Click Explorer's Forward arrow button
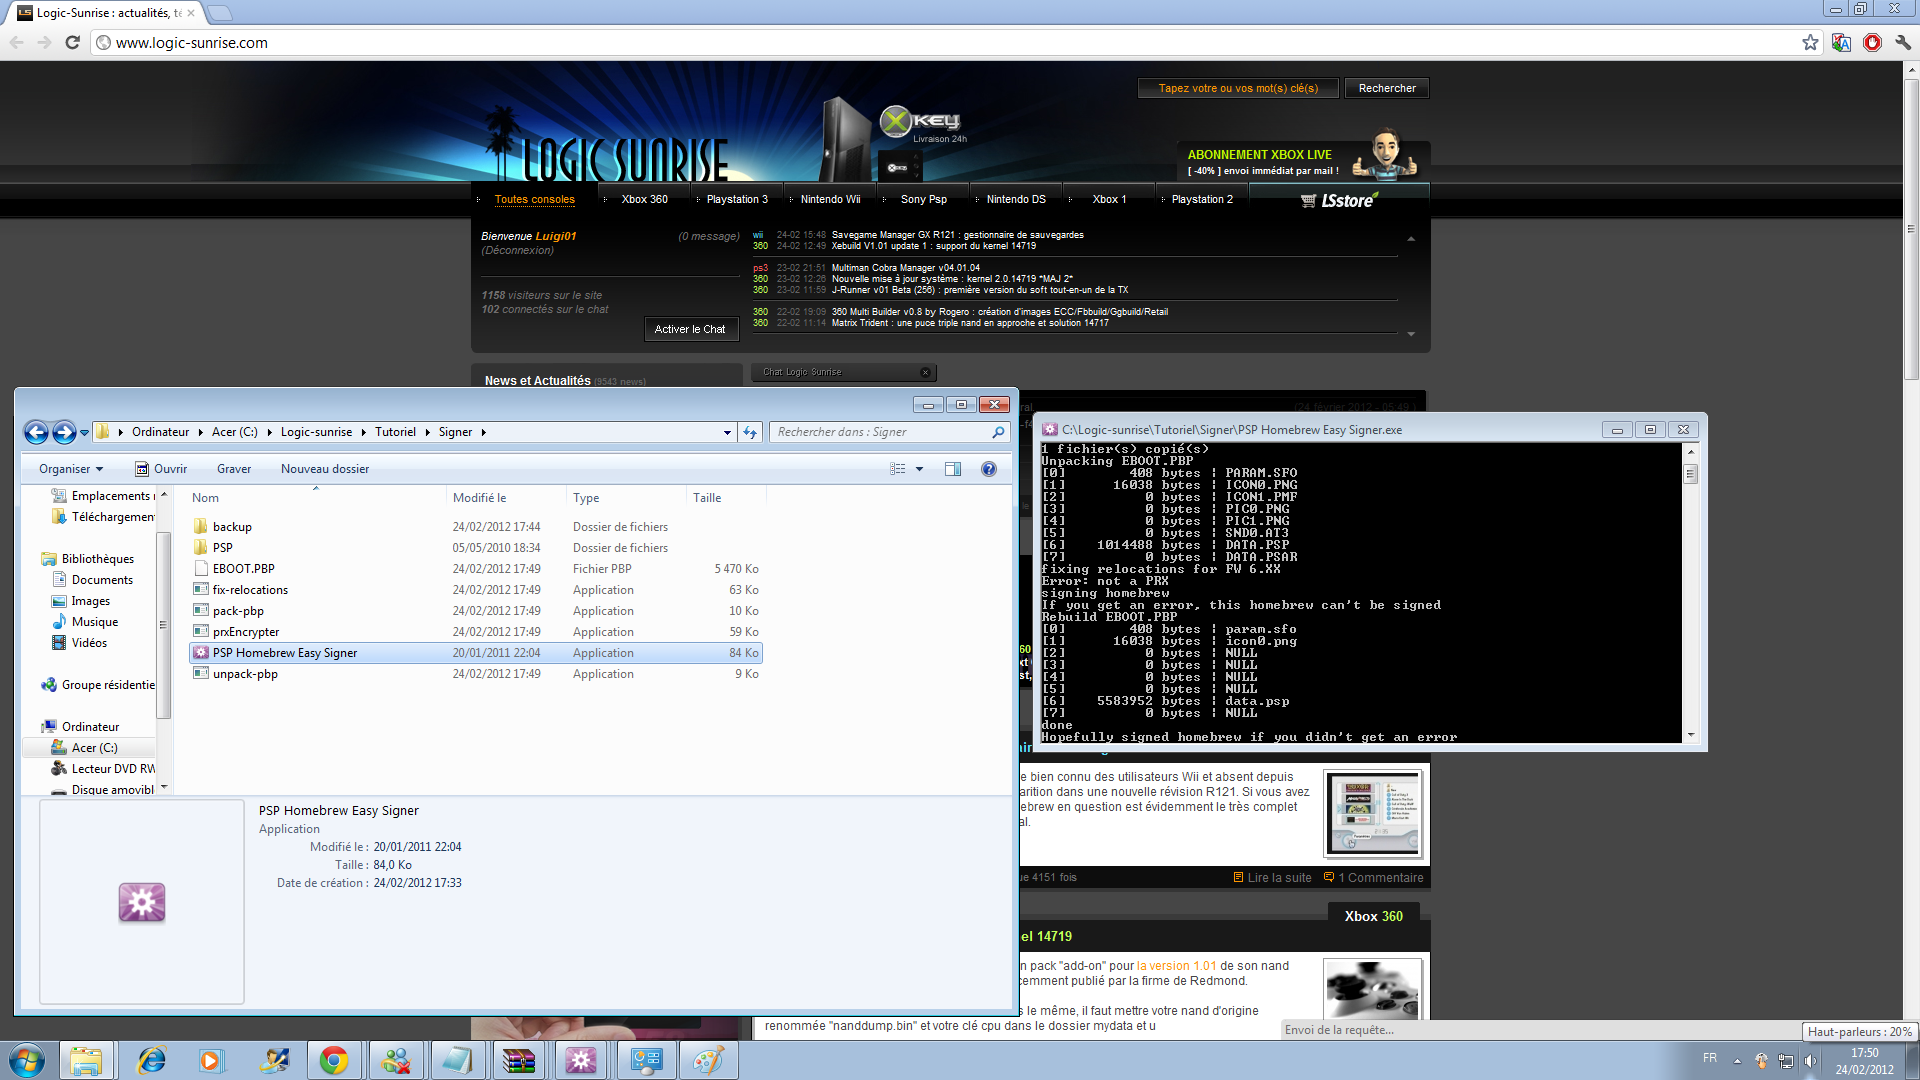The height and width of the screenshot is (1080, 1920). tap(64, 432)
